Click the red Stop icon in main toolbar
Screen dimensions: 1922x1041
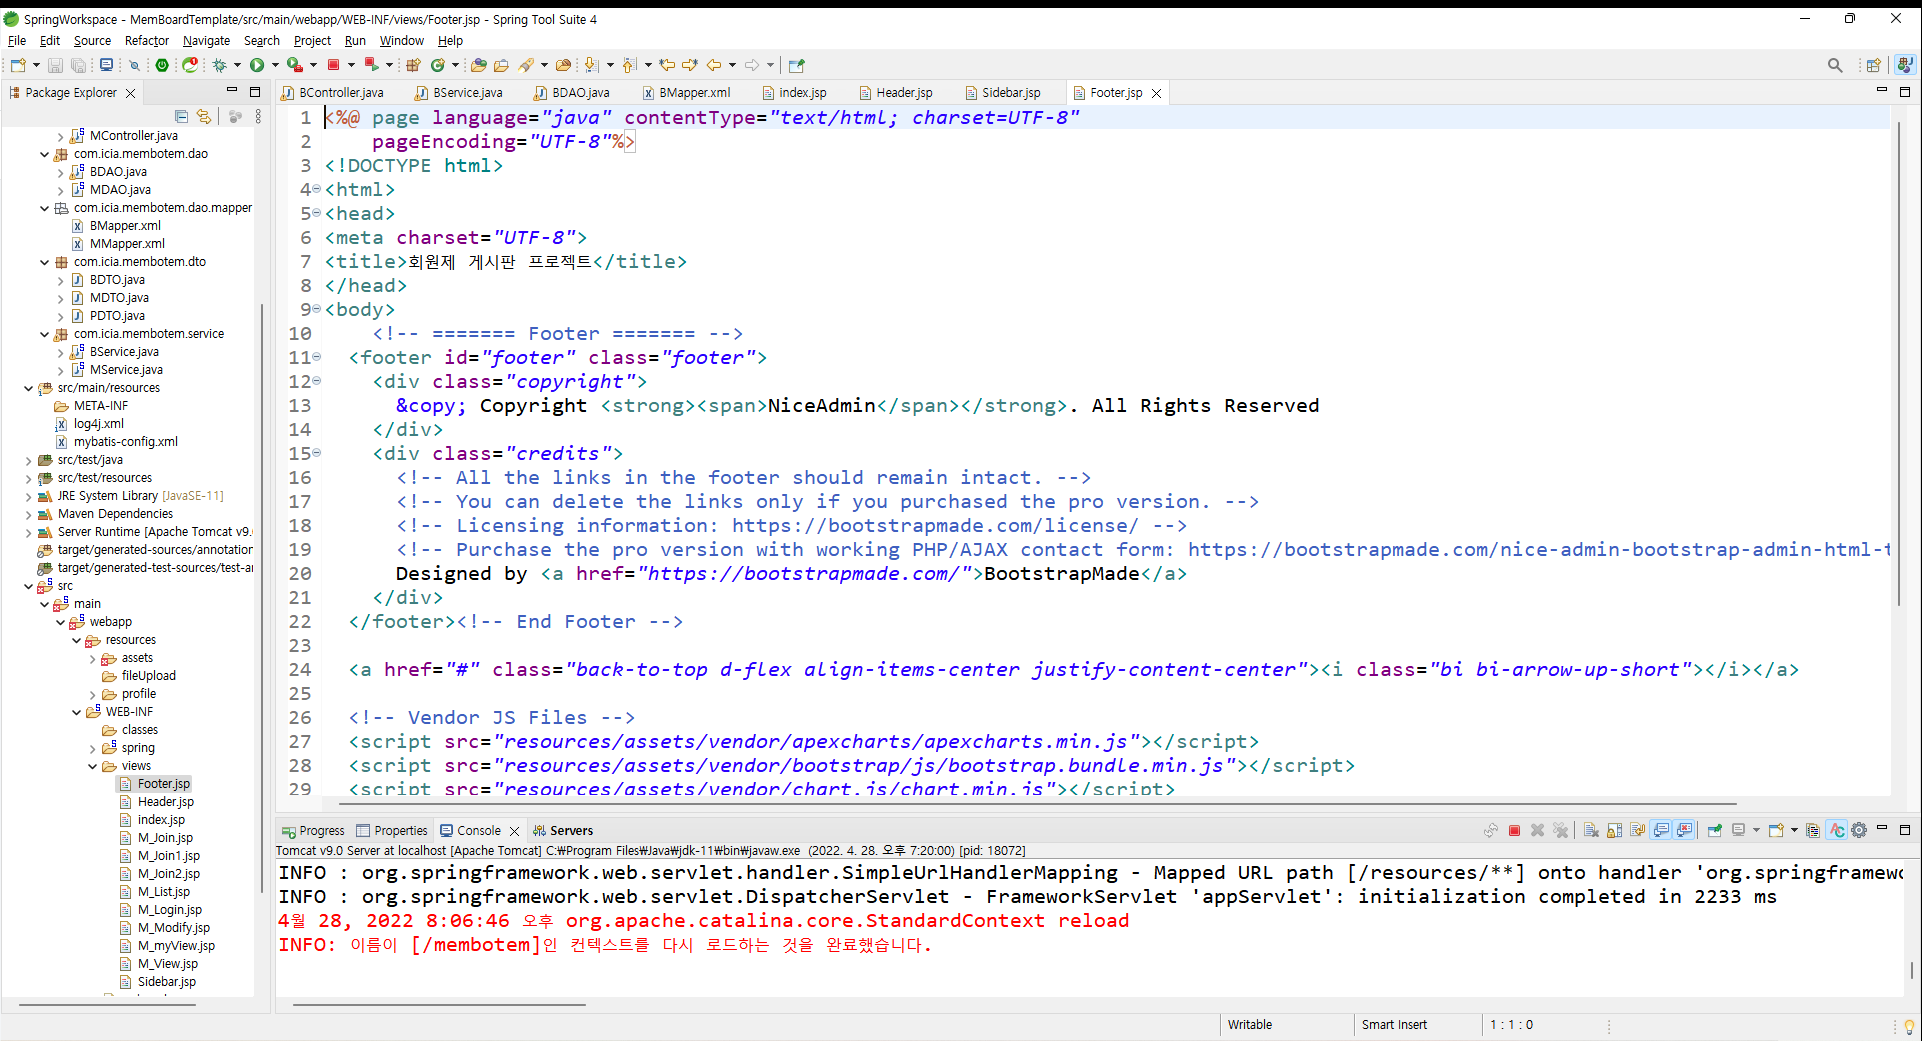[x=333, y=65]
